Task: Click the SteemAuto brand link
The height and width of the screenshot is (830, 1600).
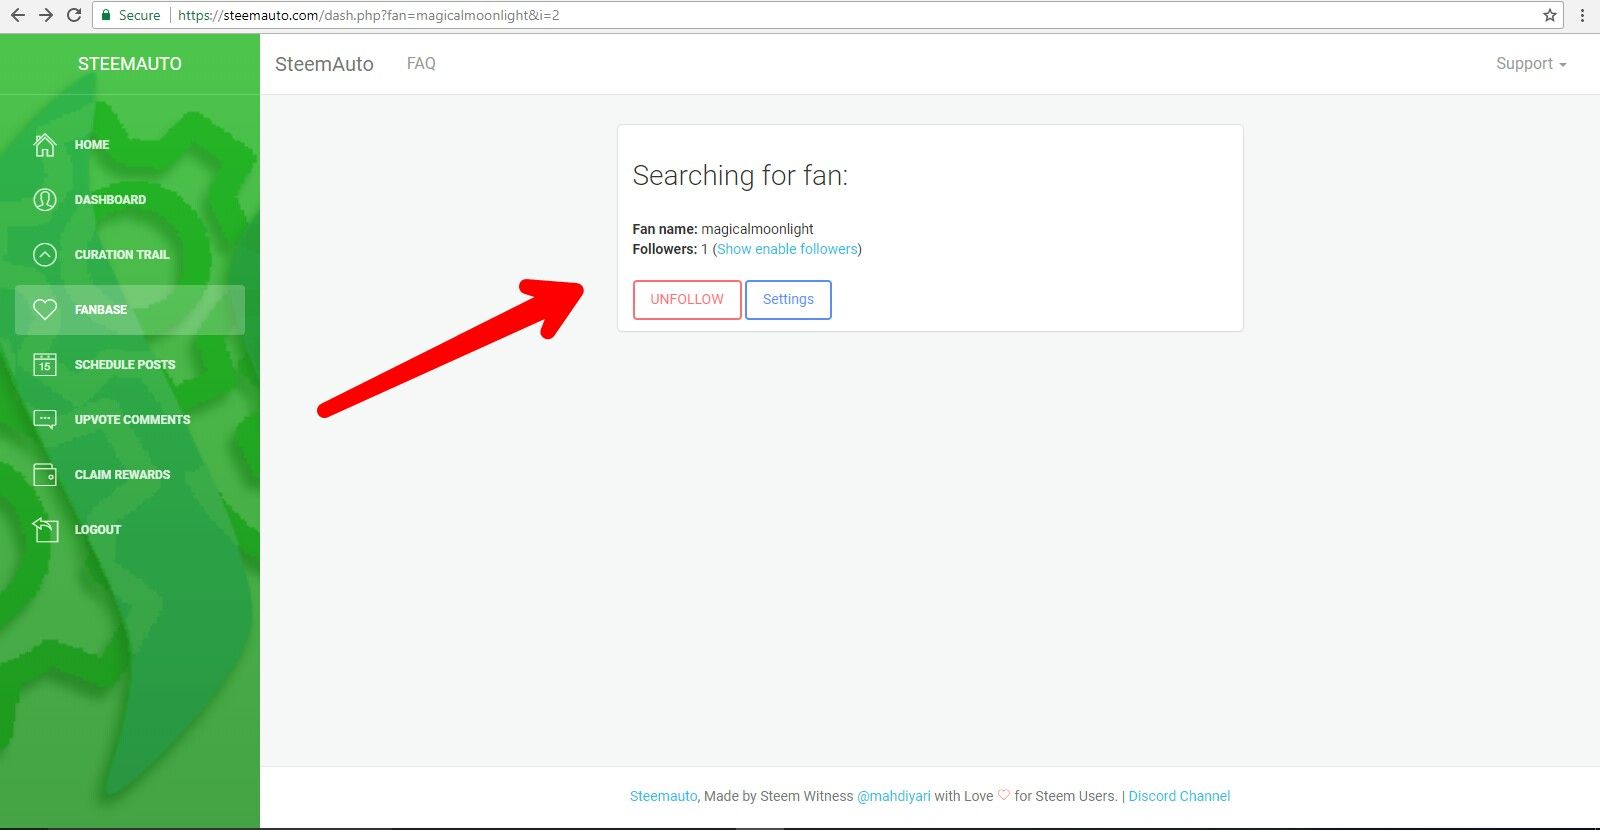Action: pyautogui.click(x=324, y=64)
